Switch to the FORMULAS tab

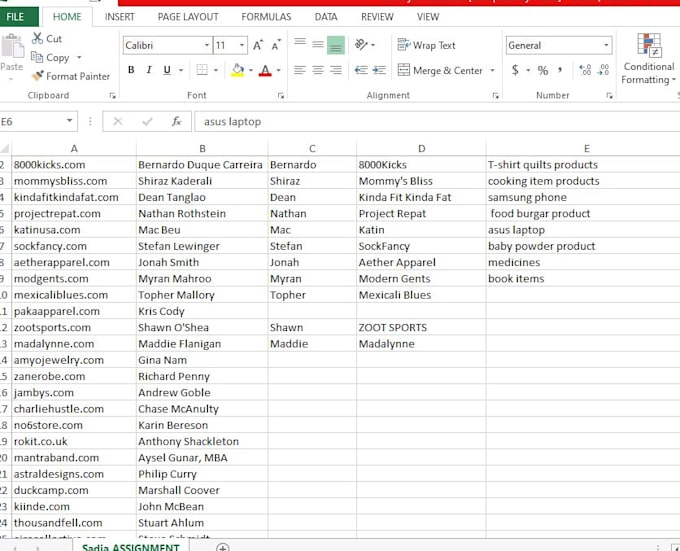pyautogui.click(x=266, y=17)
